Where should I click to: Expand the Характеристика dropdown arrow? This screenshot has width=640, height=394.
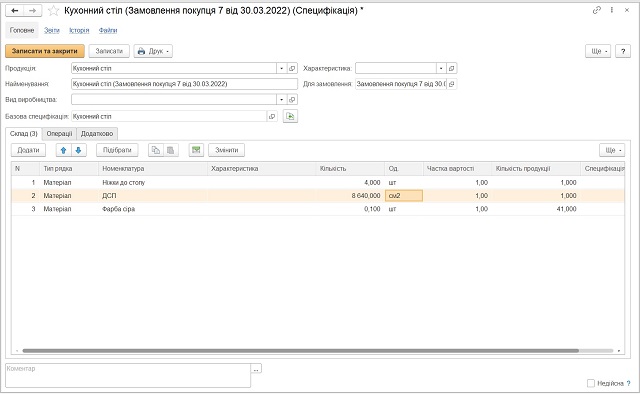point(441,68)
